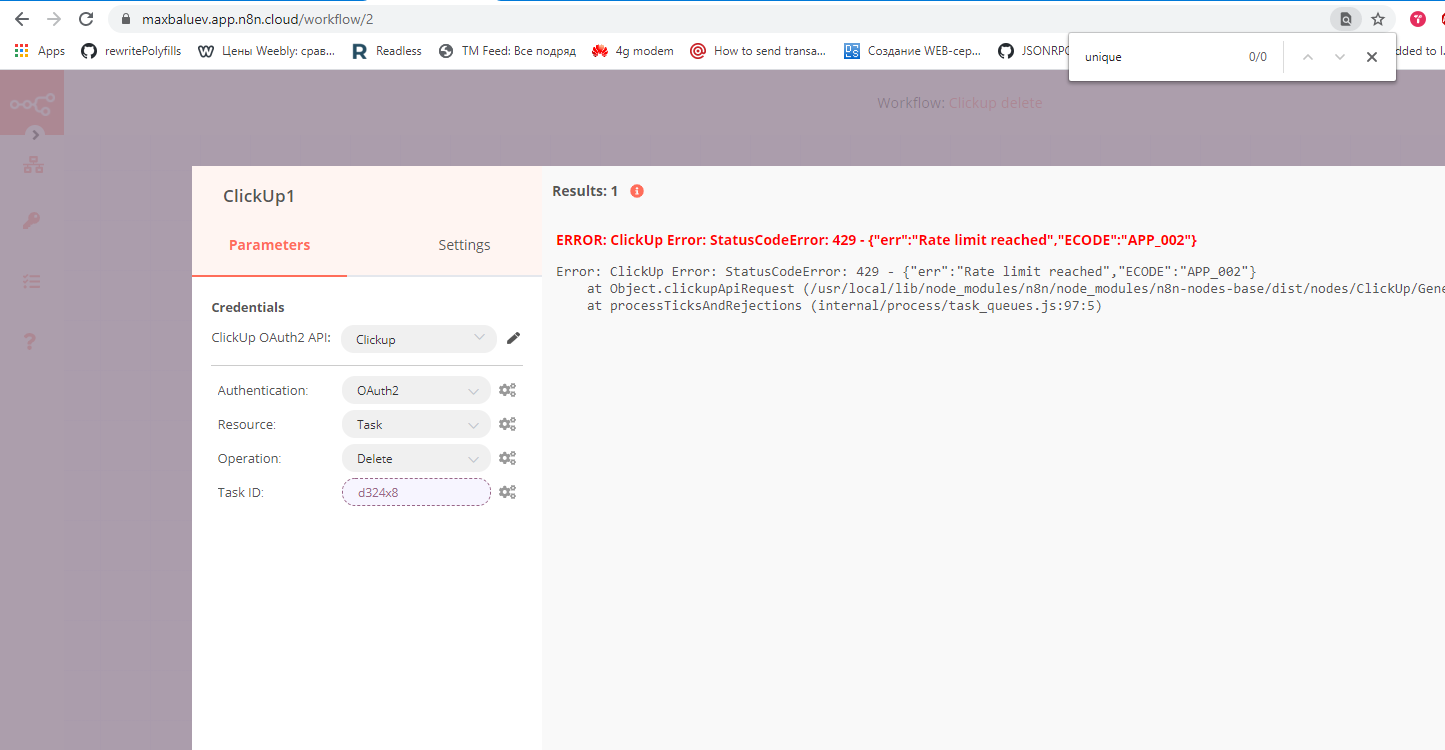This screenshot has width=1445, height=750.
Task: Bookmark this page with the star icon
Action: (1378, 19)
